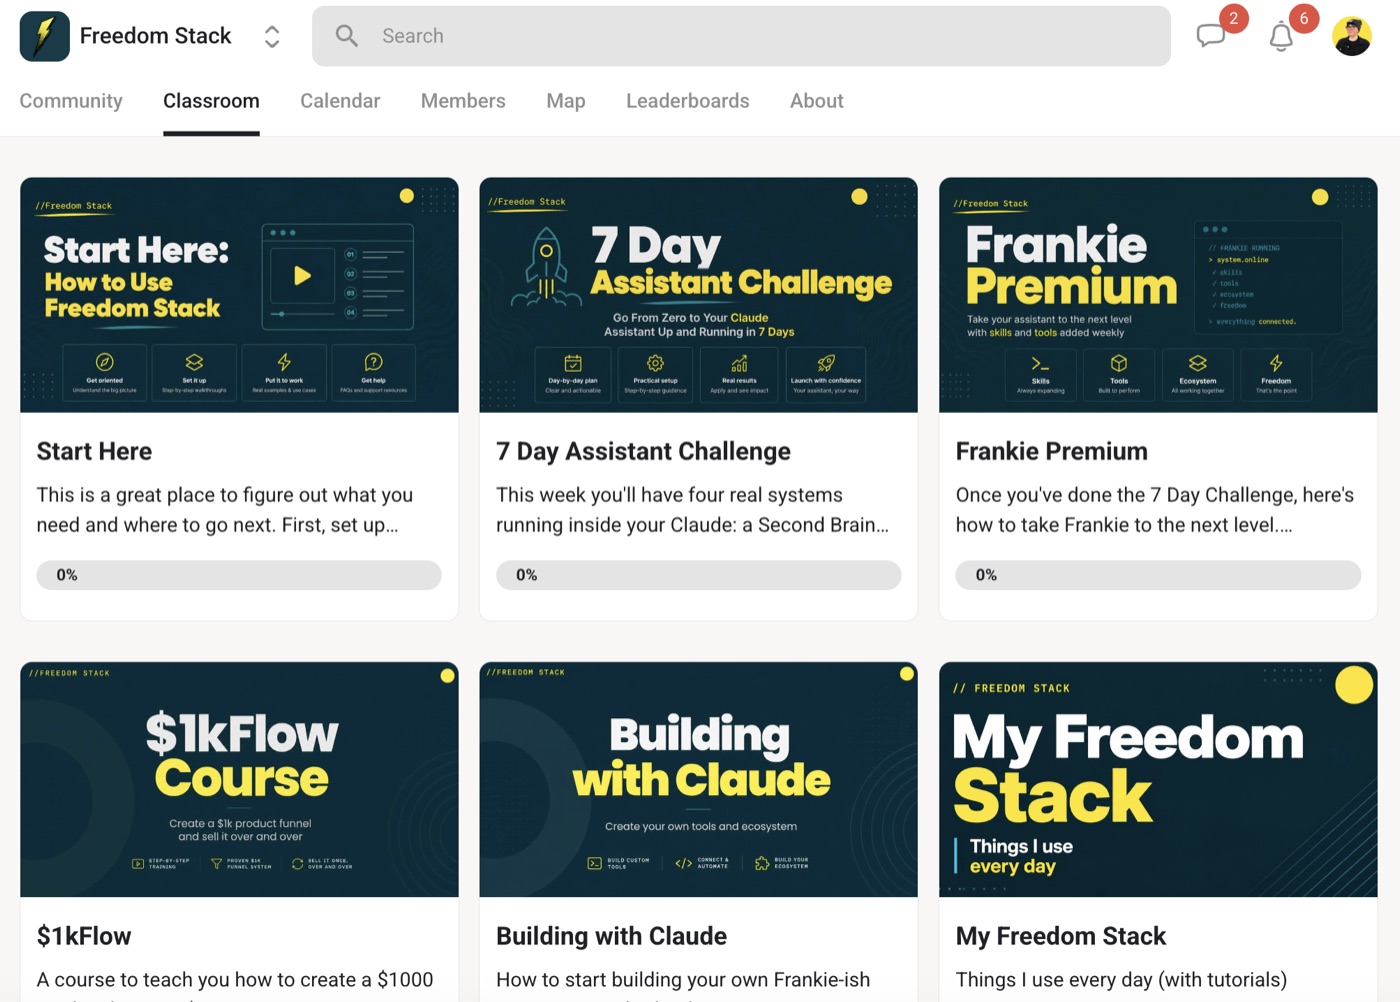Select the Classroom tab
The width and height of the screenshot is (1400, 1002).
click(x=211, y=101)
